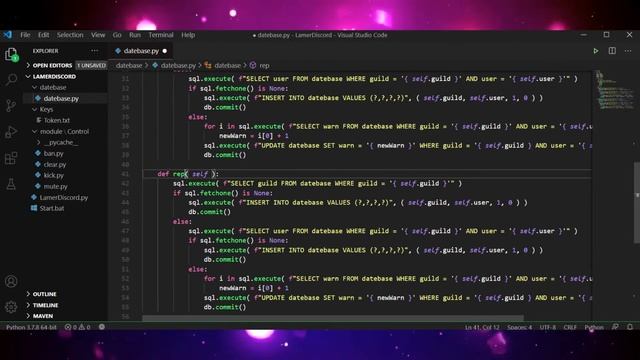This screenshot has height=360, width=640.
Task: Collapse the LAMERDISCORD root folder
Action: tap(65, 76)
